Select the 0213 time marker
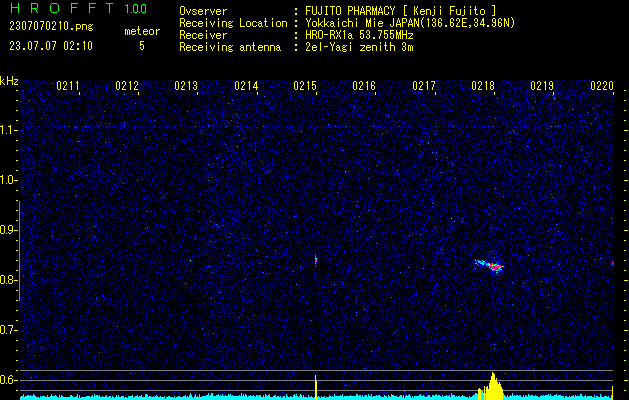 tap(186, 87)
